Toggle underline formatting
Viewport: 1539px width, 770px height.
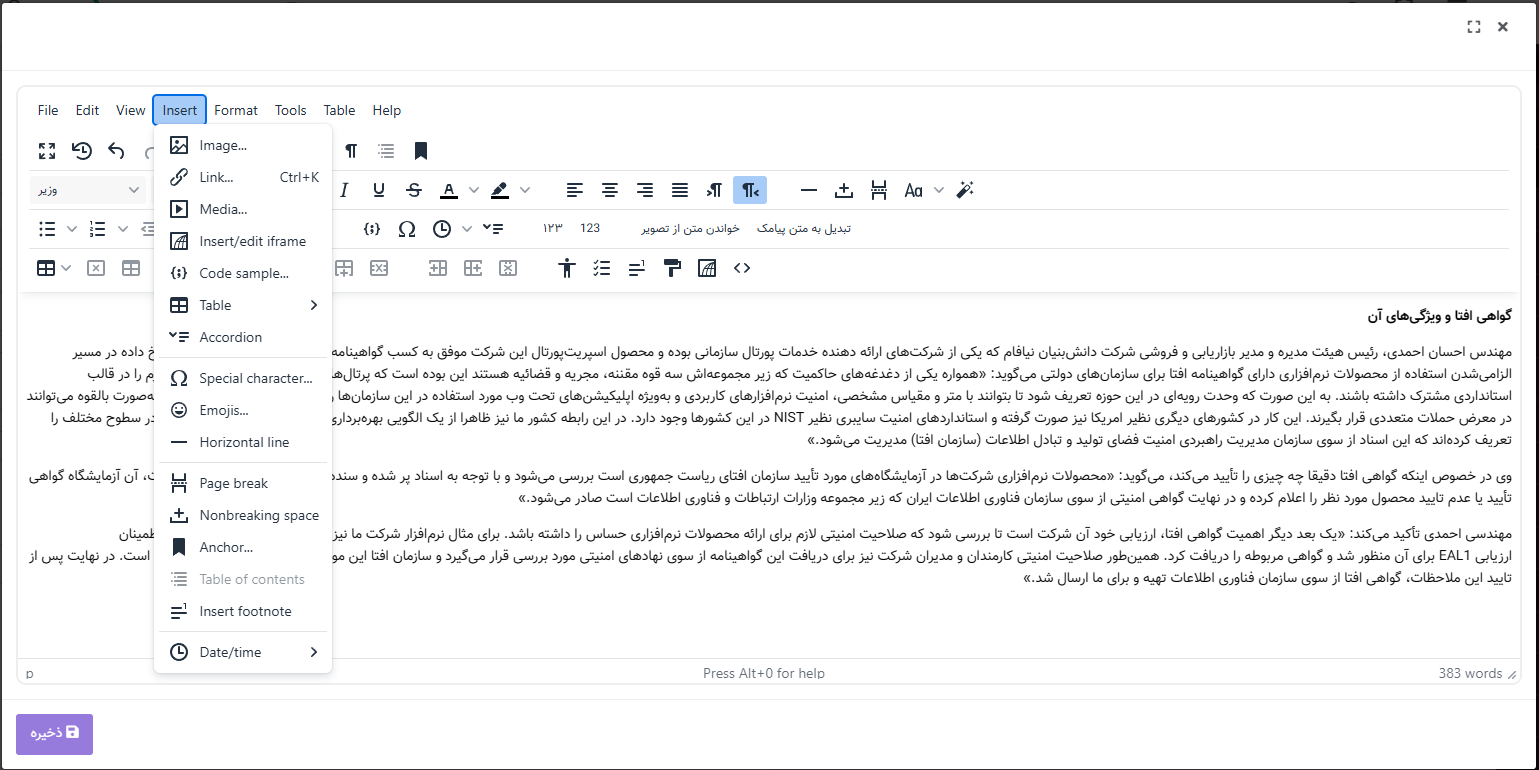click(x=379, y=190)
